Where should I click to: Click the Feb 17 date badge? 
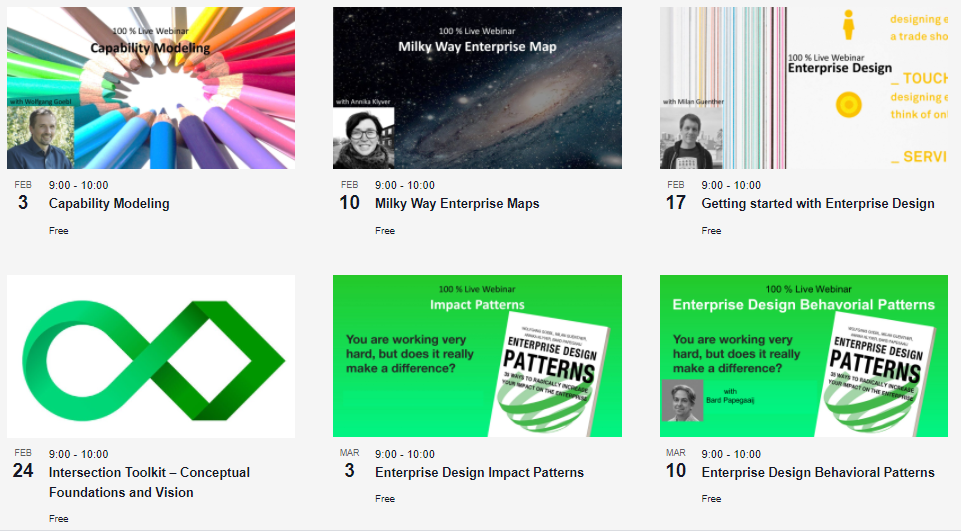[676, 196]
